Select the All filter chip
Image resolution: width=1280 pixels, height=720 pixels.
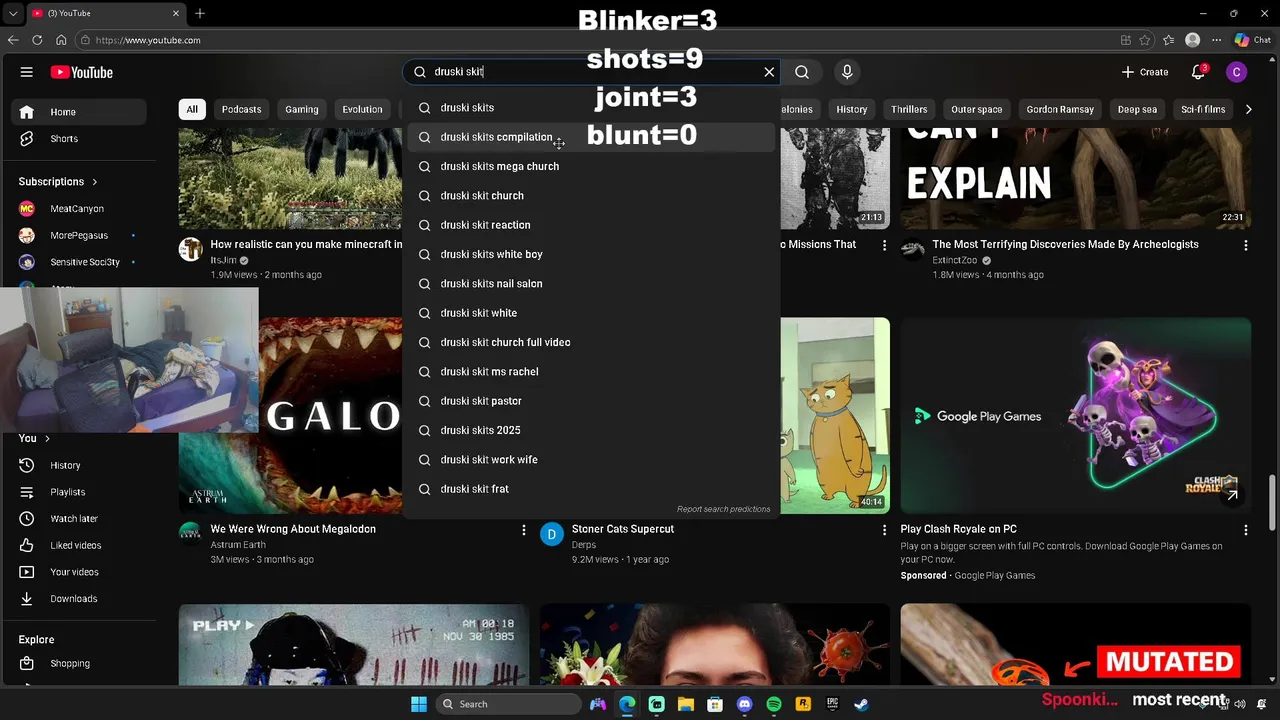192,109
